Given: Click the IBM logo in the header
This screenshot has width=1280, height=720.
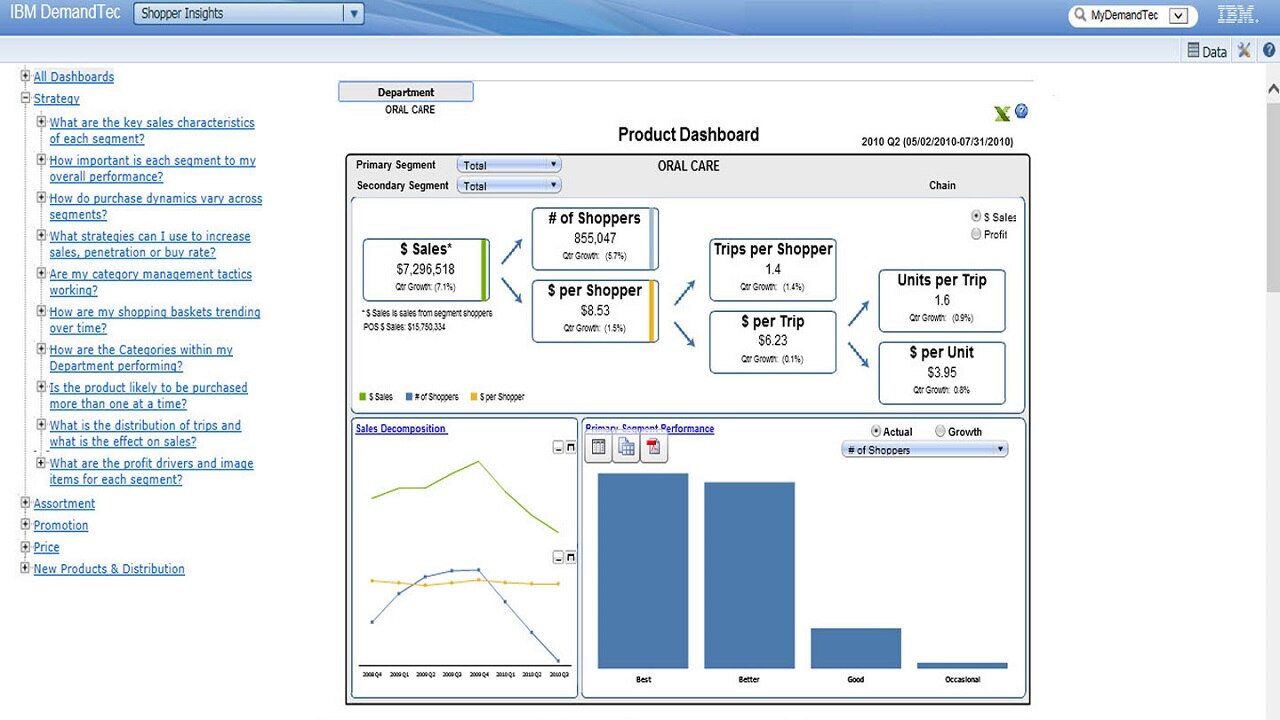Looking at the screenshot, I should click(1238, 15).
